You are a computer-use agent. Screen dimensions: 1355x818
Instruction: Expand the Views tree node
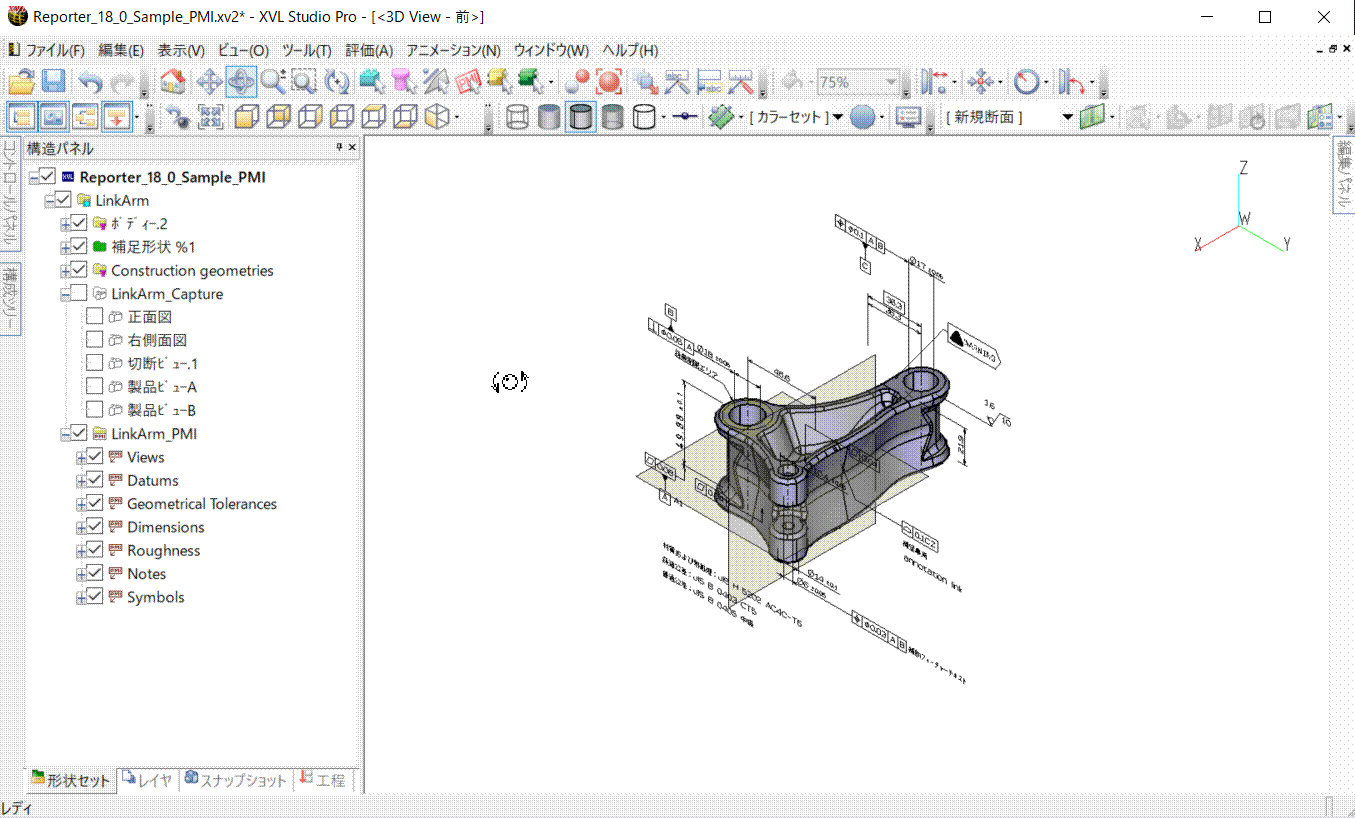coord(82,457)
